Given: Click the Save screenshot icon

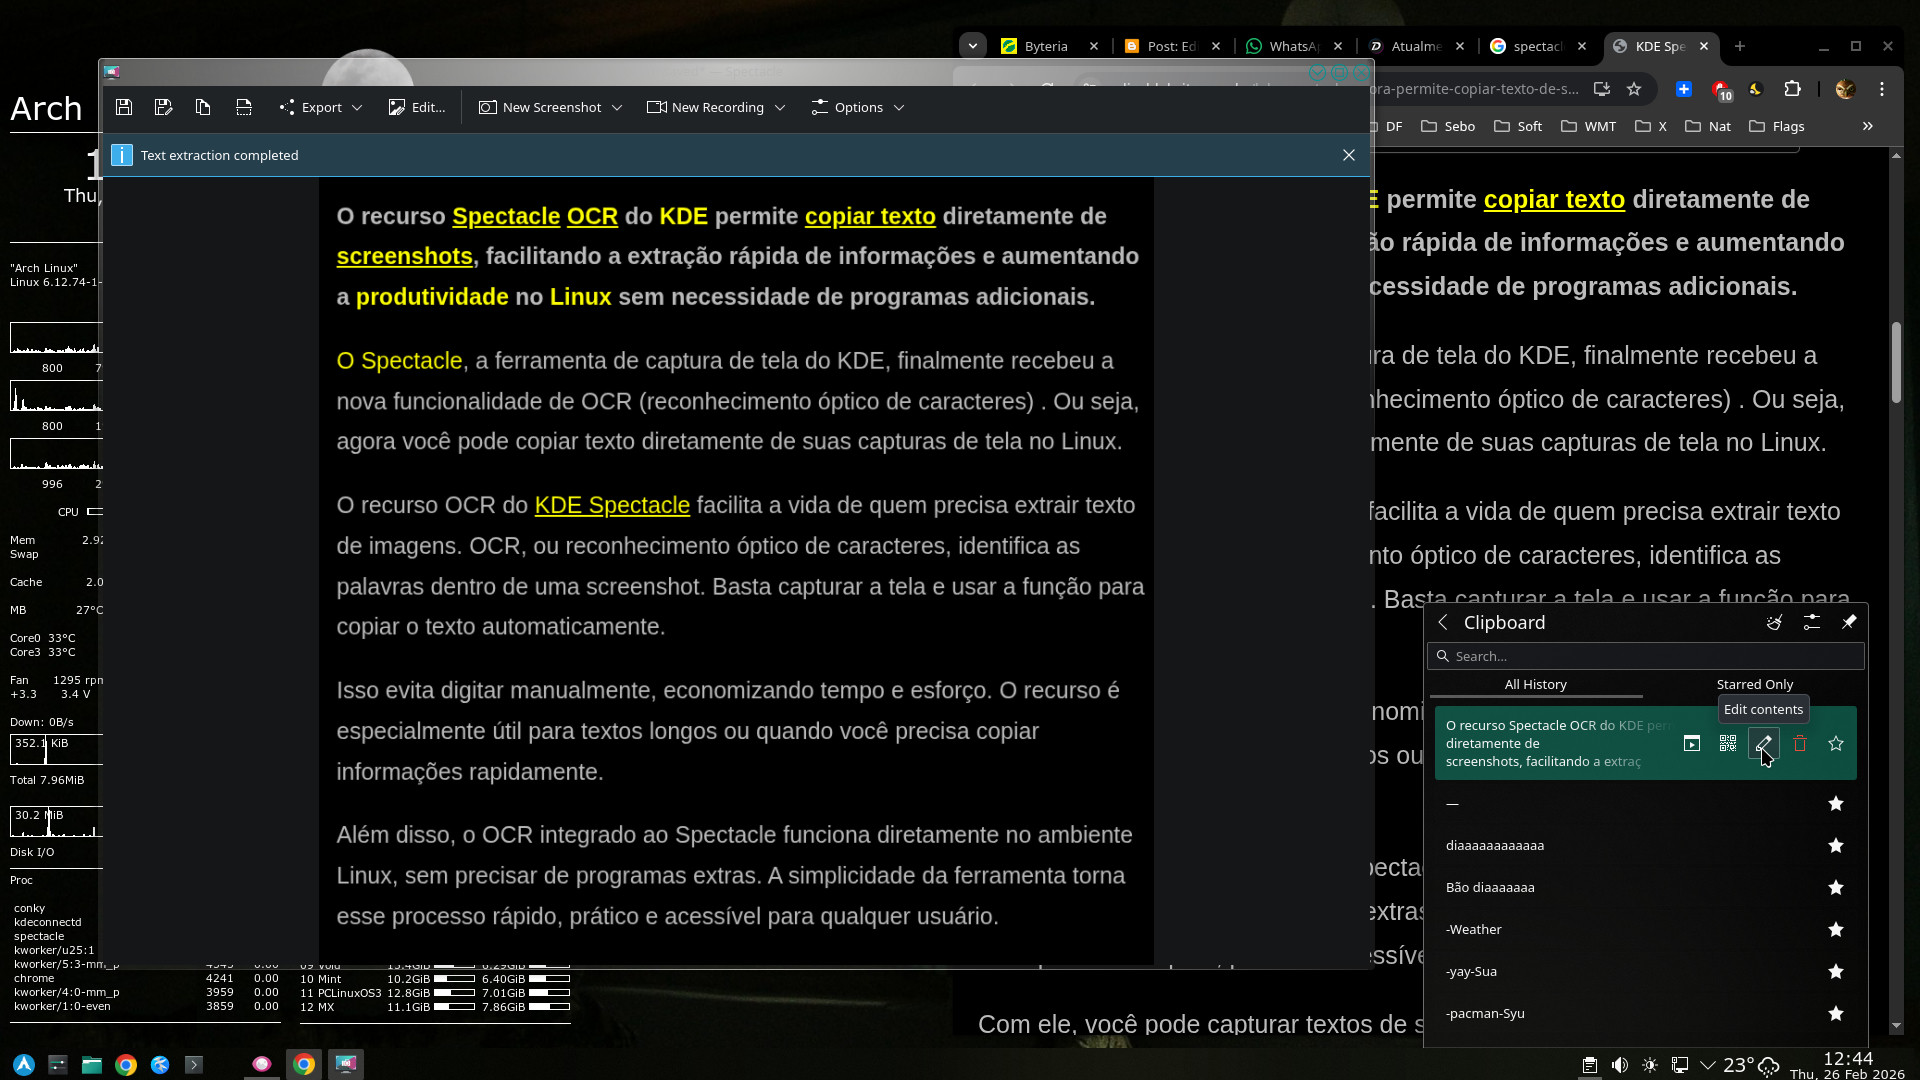Looking at the screenshot, I should pyautogui.click(x=124, y=107).
